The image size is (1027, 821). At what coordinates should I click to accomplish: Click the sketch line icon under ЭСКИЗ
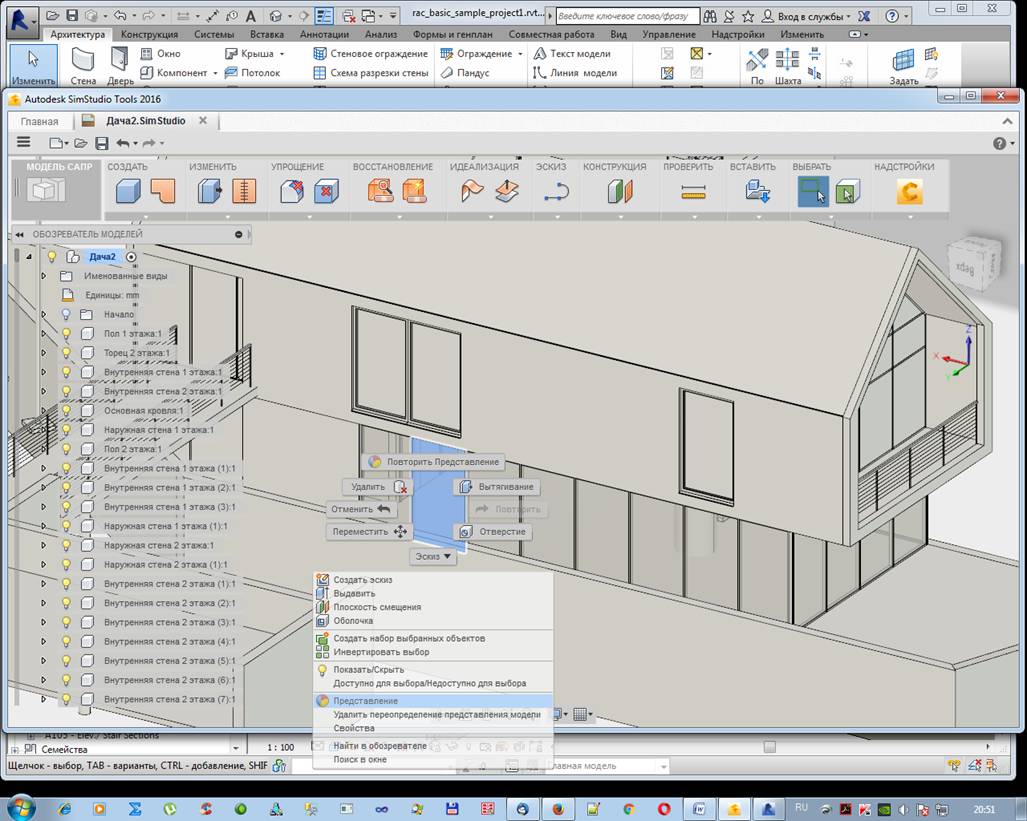(556, 192)
